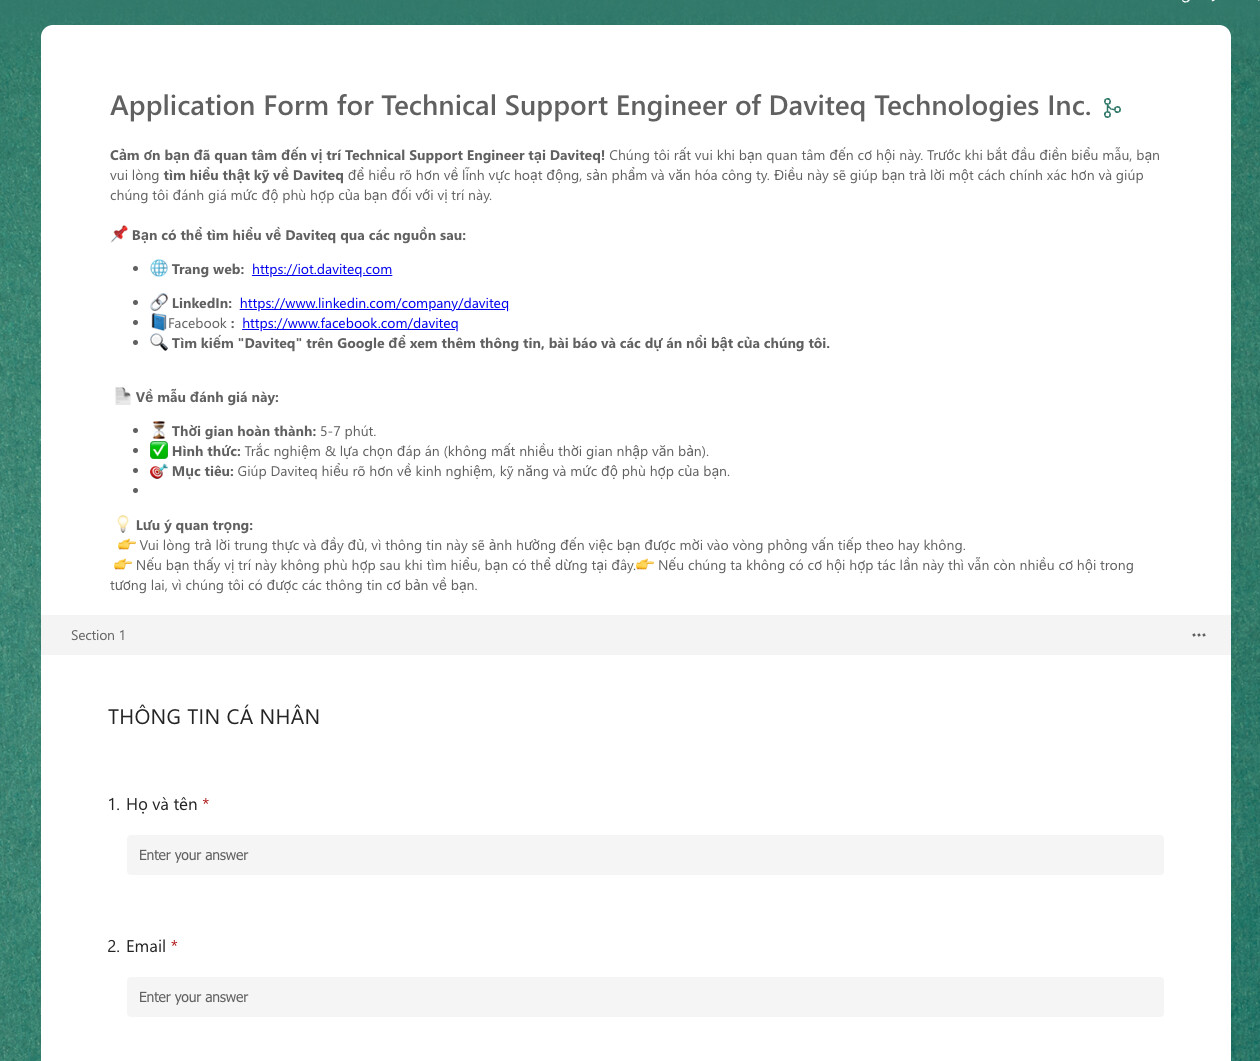Open the Daviteq LinkedIn company link
Image resolution: width=1260 pixels, height=1061 pixels.
click(x=374, y=303)
